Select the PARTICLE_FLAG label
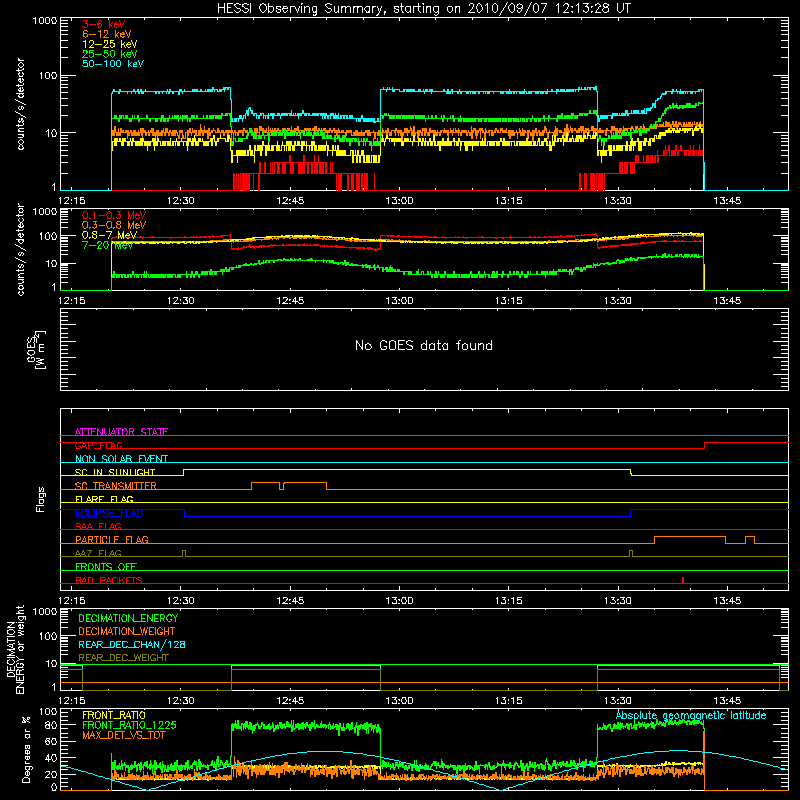The width and height of the screenshot is (800, 800). pos(112,539)
